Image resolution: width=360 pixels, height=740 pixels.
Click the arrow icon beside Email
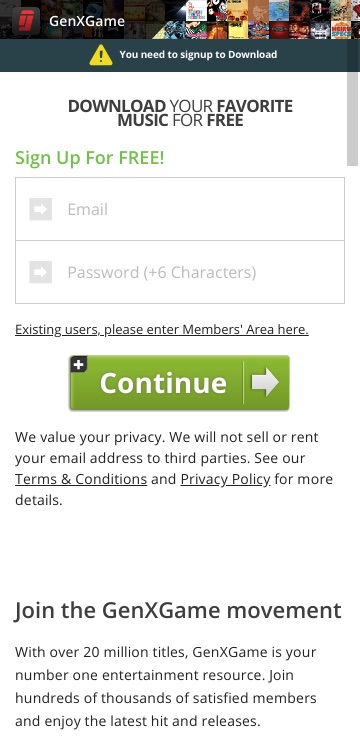point(41,209)
